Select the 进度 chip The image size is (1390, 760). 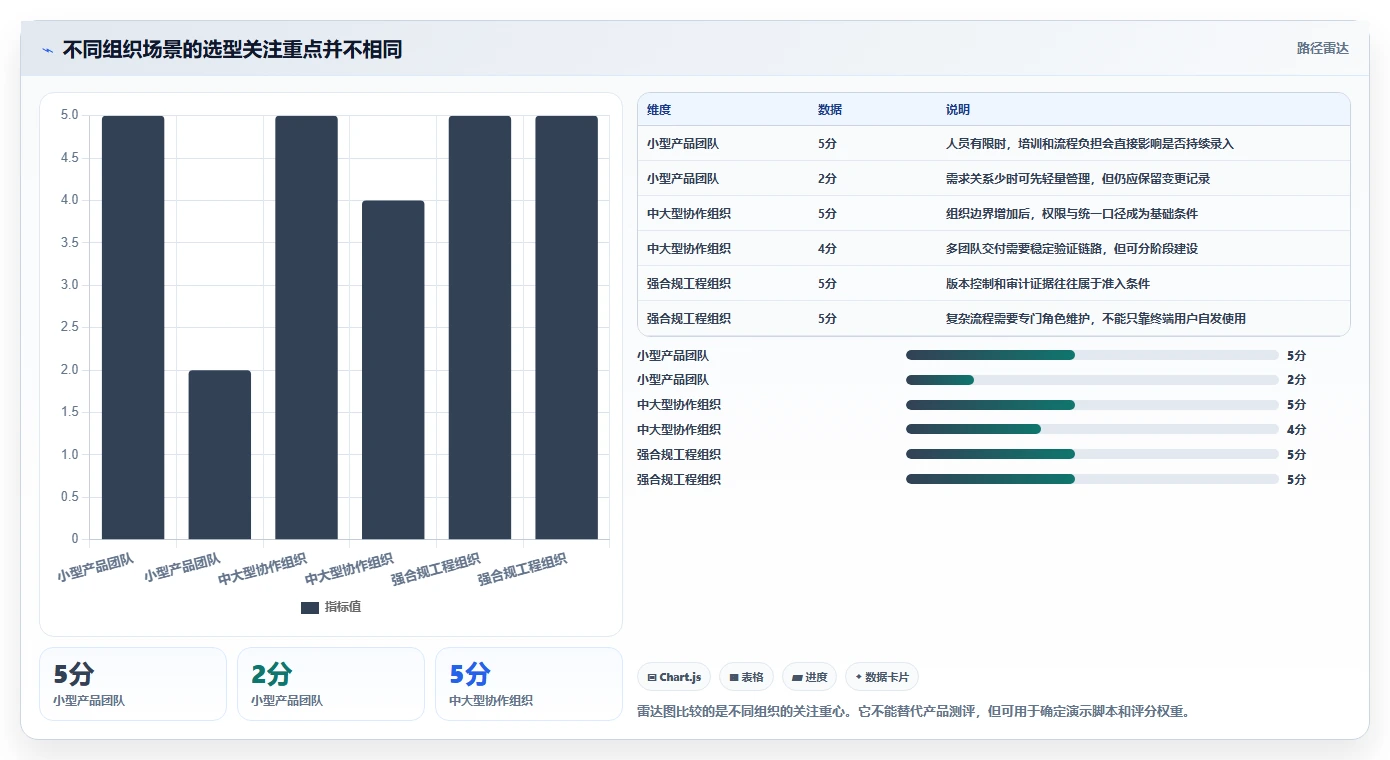click(809, 677)
